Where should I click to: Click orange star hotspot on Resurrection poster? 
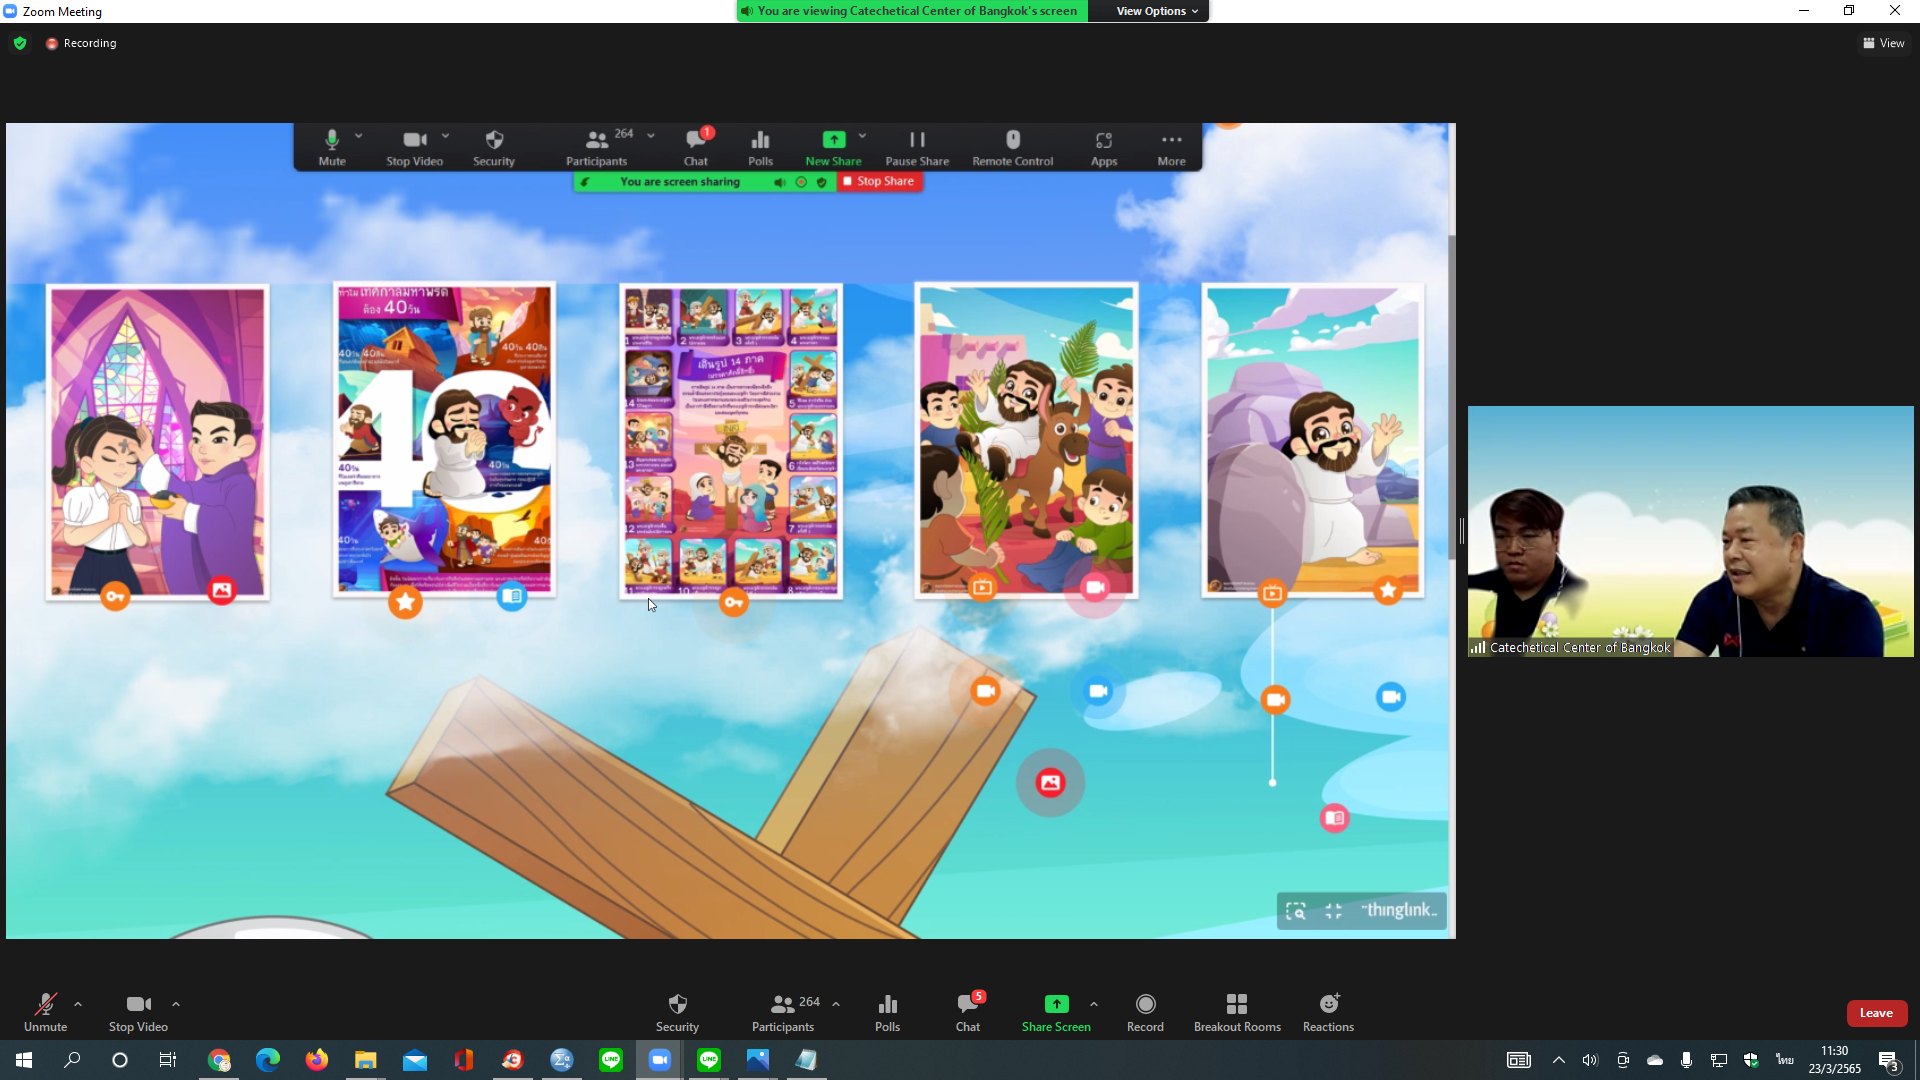coord(1388,591)
